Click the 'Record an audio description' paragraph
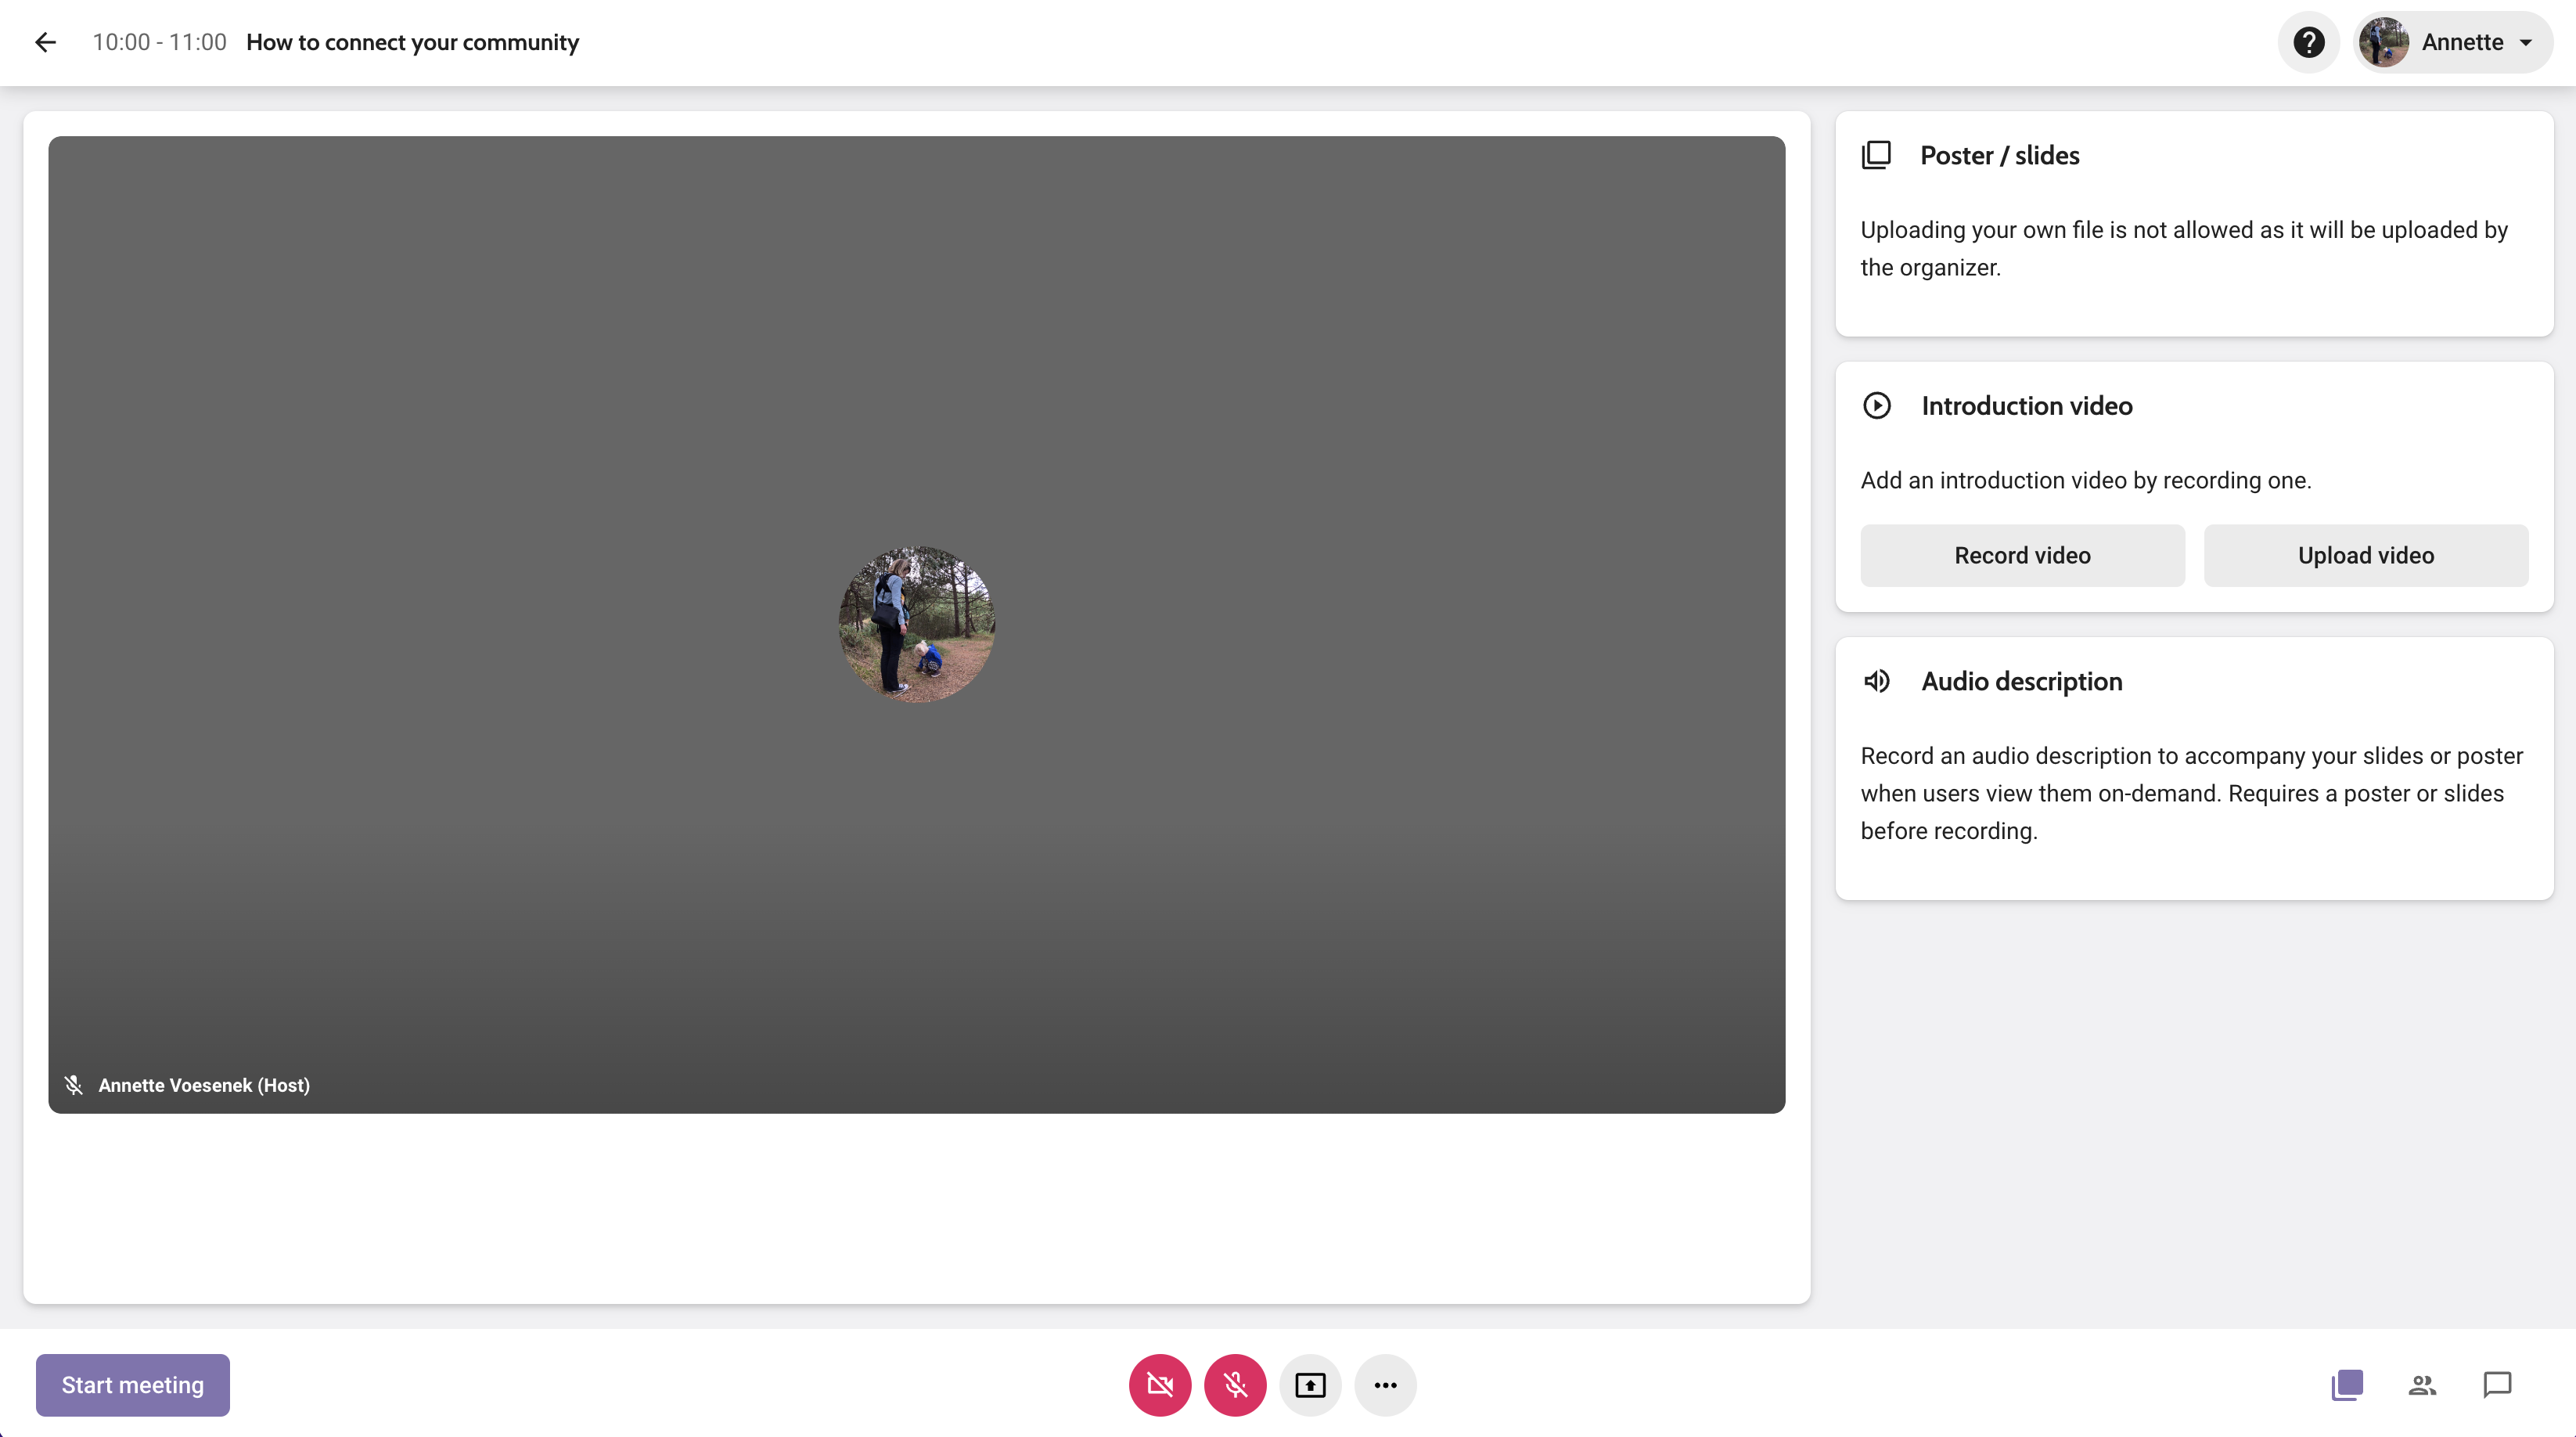 point(2191,793)
